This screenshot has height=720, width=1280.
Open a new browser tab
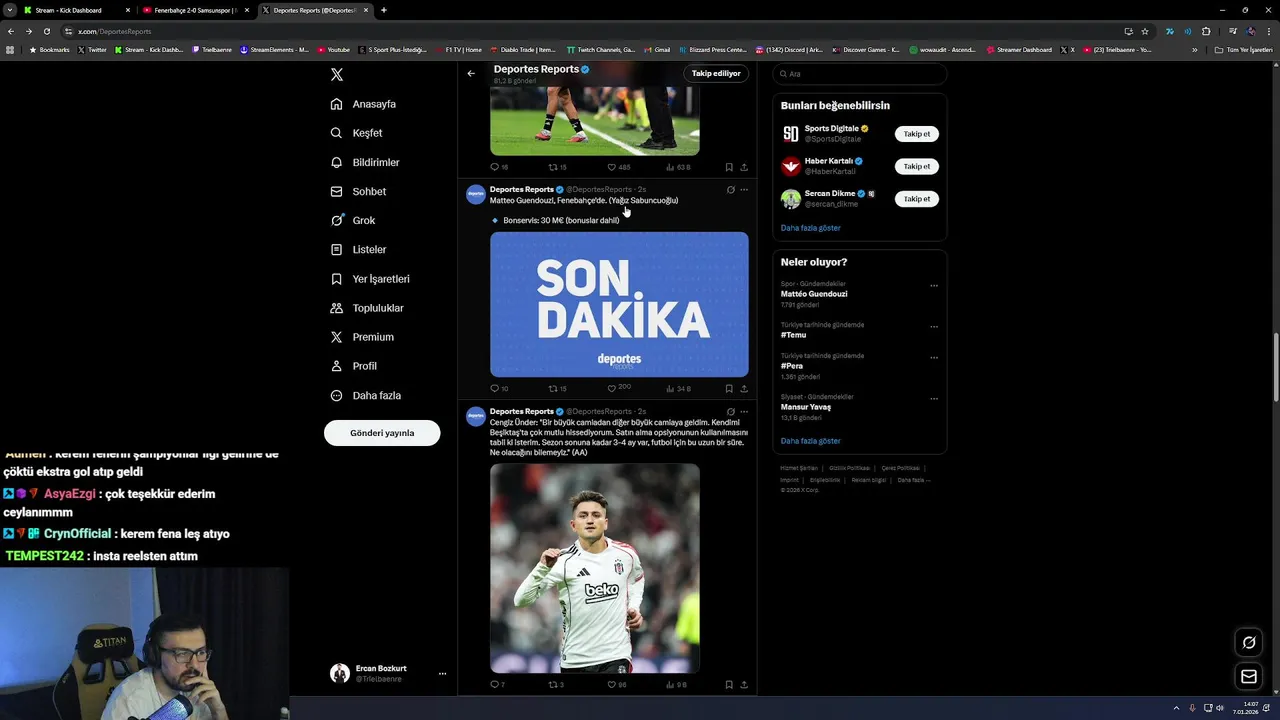click(x=384, y=10)
